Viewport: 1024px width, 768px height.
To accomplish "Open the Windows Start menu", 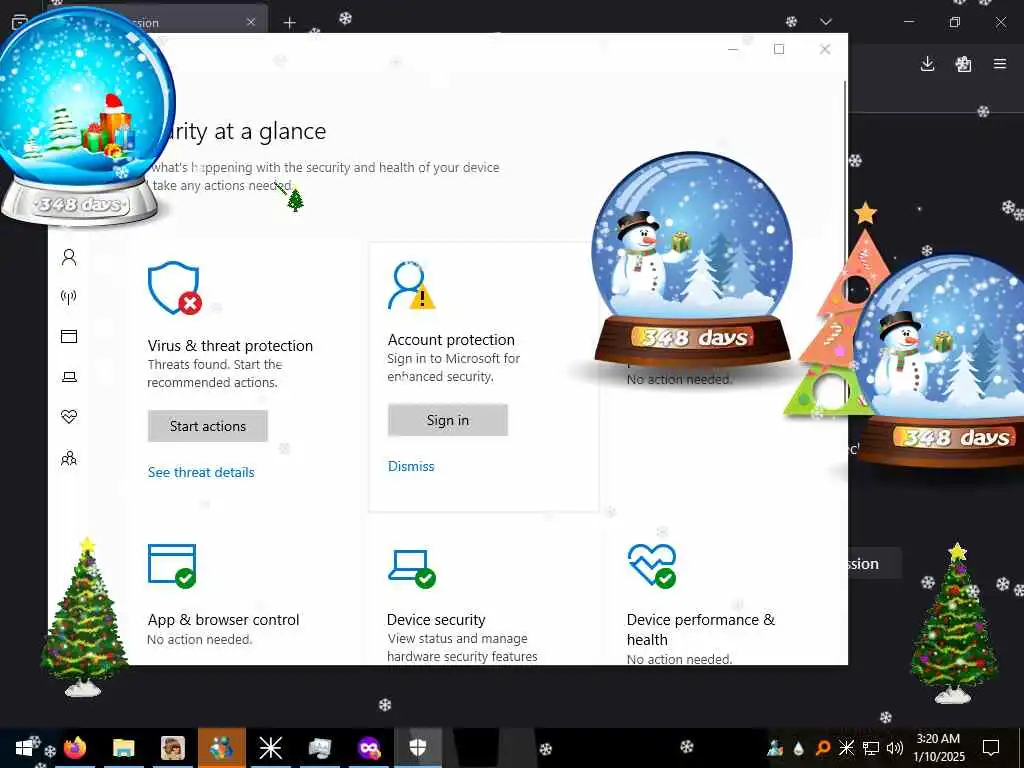I will click(x=24, y=748).
